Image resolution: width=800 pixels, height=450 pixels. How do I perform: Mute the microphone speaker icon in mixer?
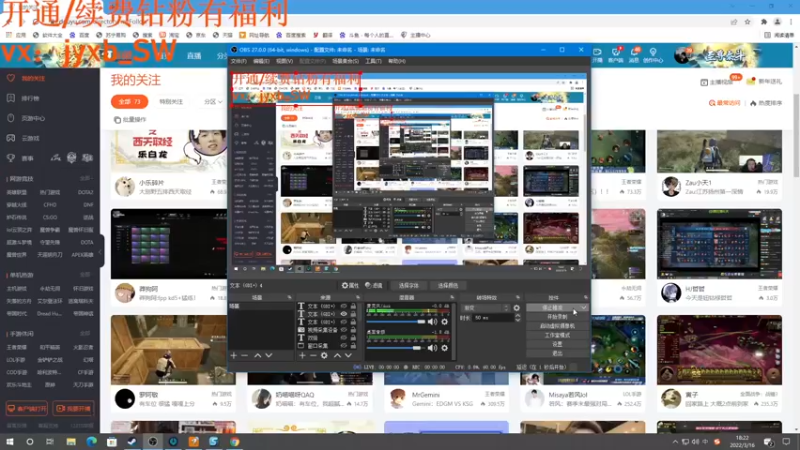tap(433, 322)
